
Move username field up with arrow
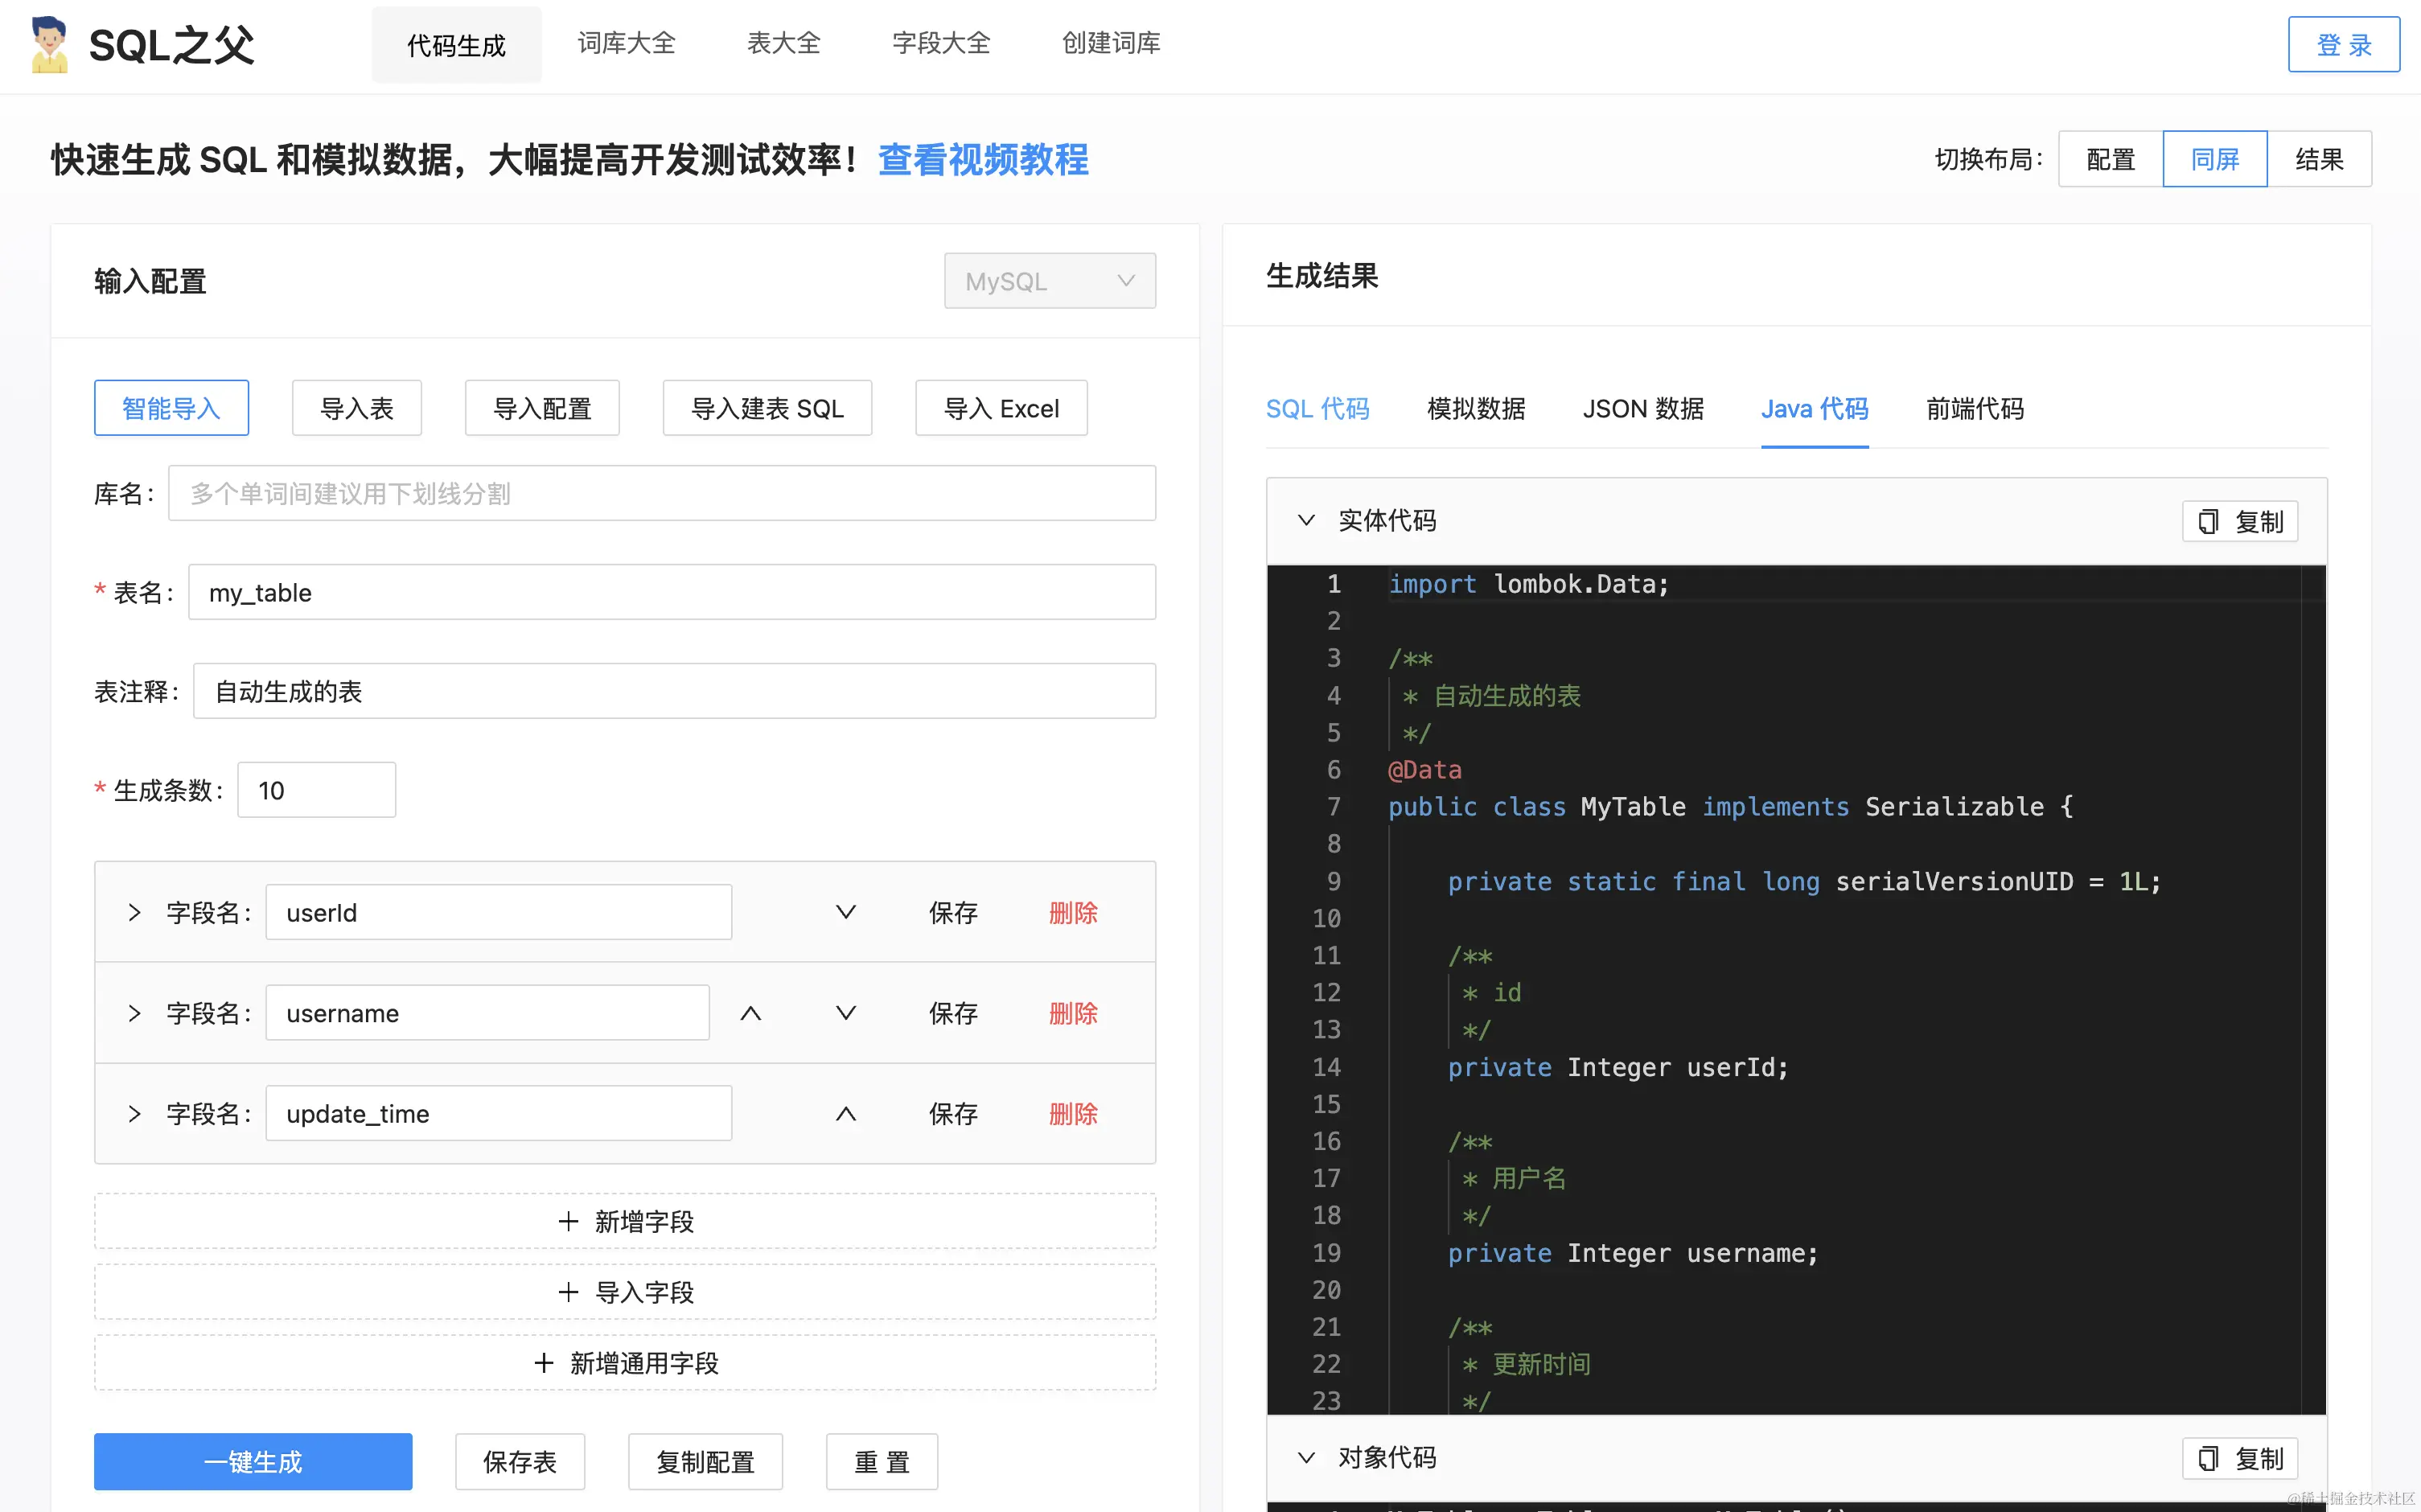pyautogui.click(x=750, y=1013)
